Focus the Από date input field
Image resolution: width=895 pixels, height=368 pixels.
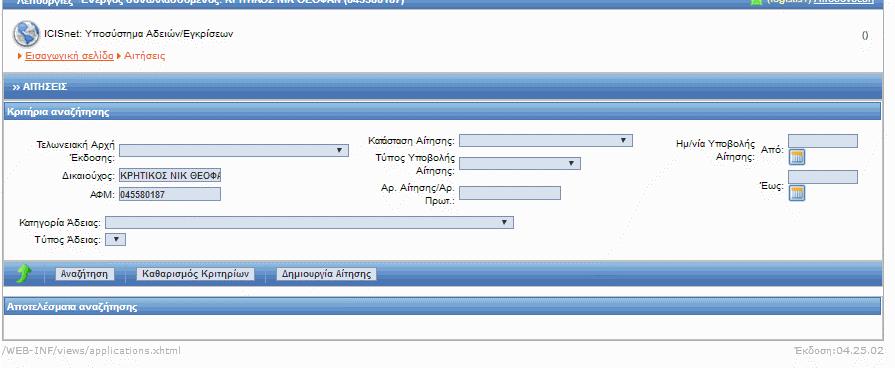tap(823, 141)
